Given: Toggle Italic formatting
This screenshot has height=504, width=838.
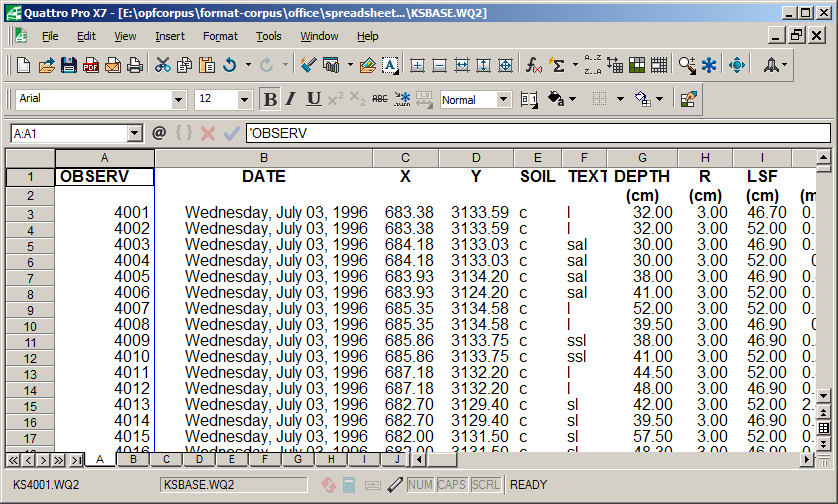Looking at the screenshot, I should [x=291, y=99].
